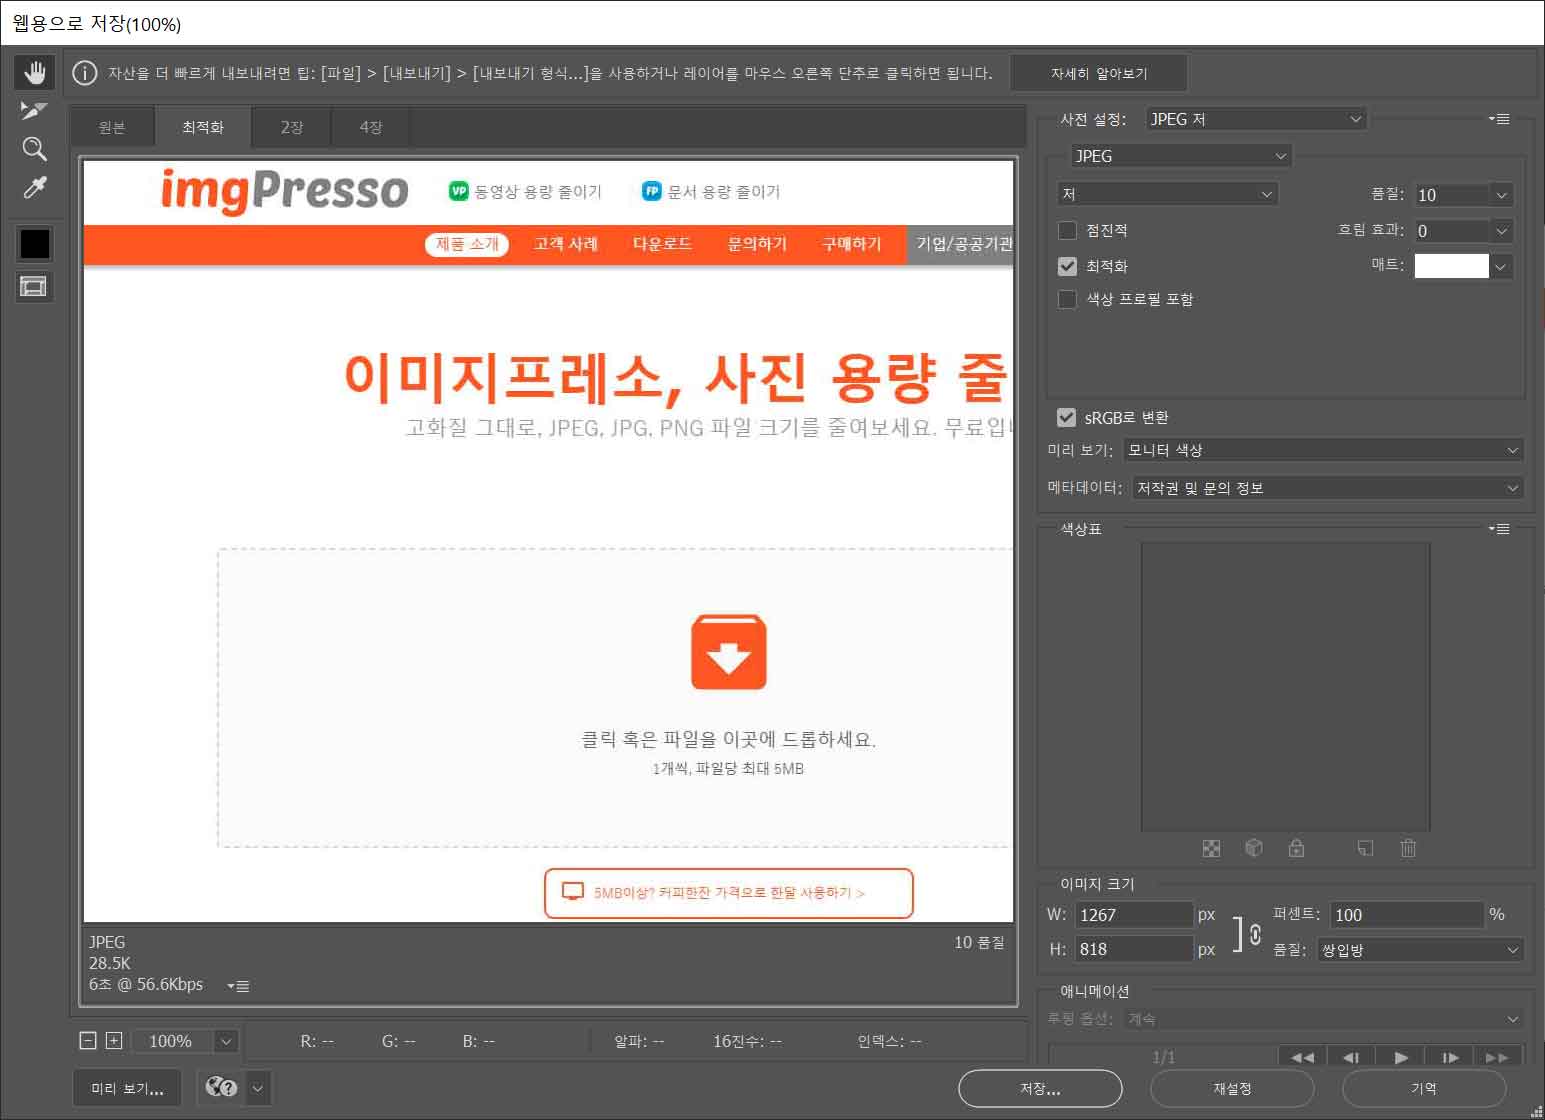Click the 저장... button to save
Viewport: 1545px width, 1120px height.
pyautogui.click(x=1039, y=1088)
